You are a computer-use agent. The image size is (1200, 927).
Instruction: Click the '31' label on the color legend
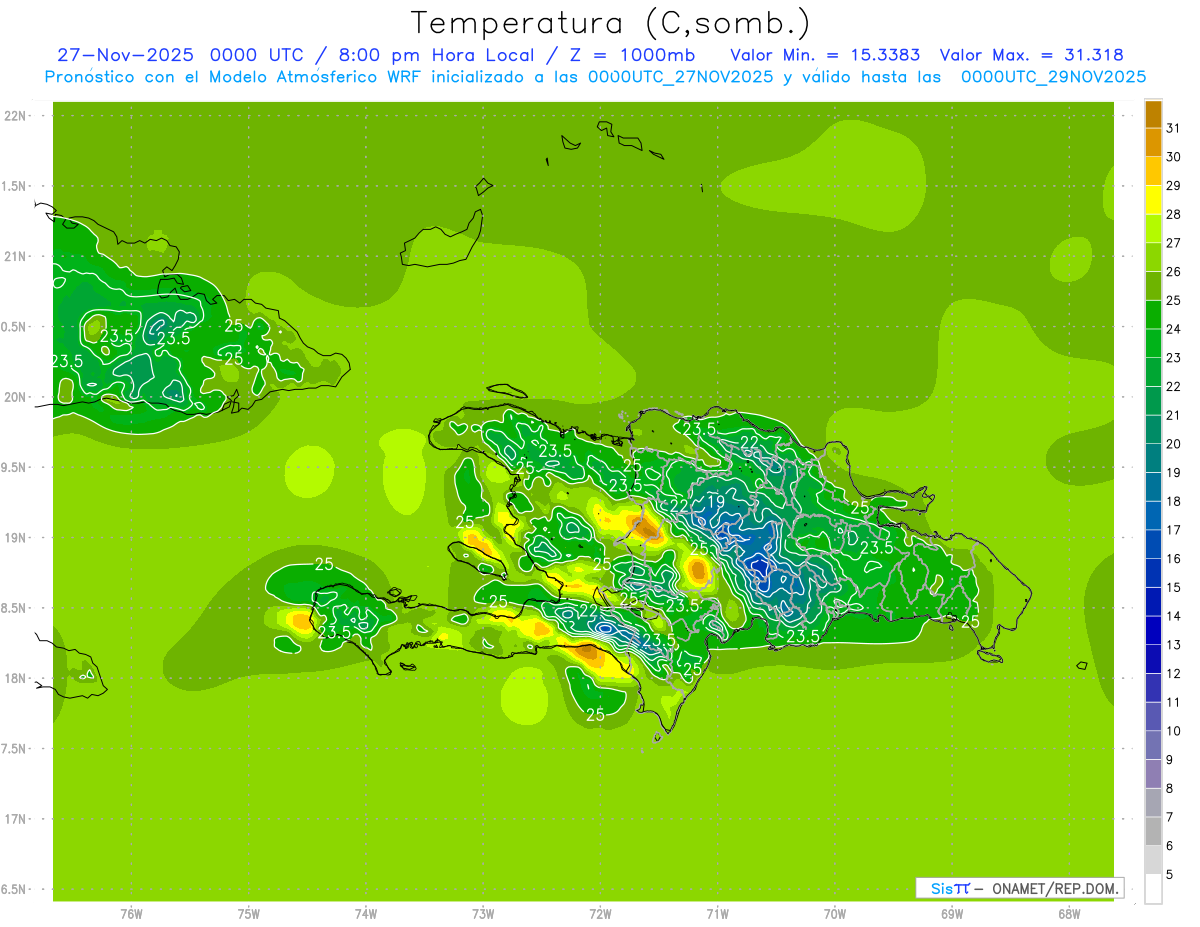(1173, 128)
